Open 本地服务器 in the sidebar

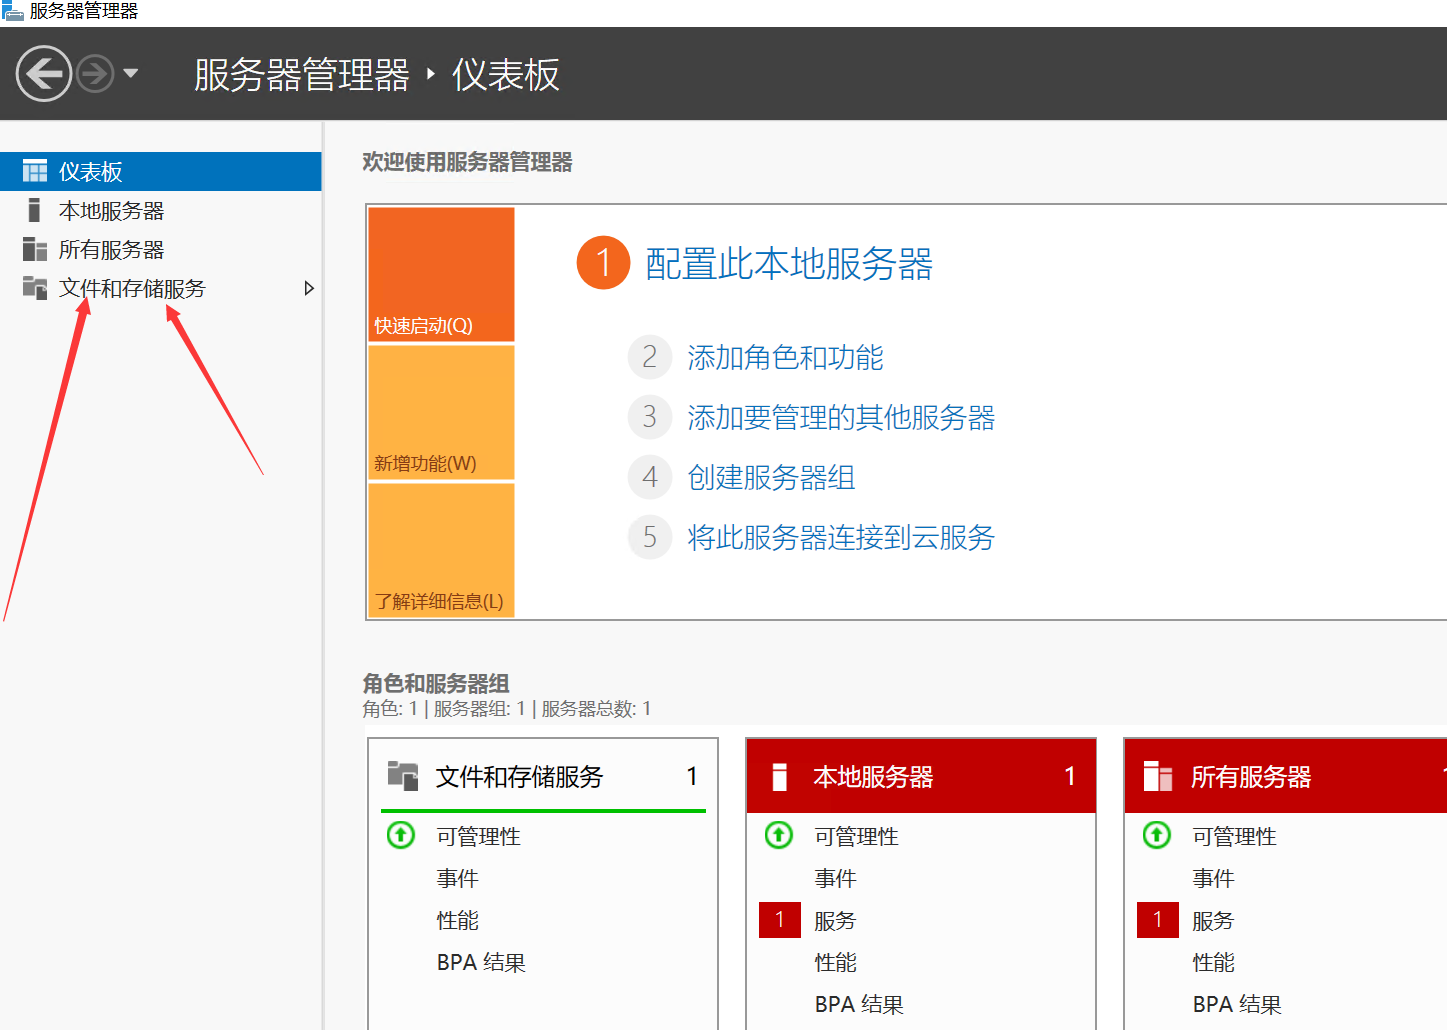(x=111, y=211)
